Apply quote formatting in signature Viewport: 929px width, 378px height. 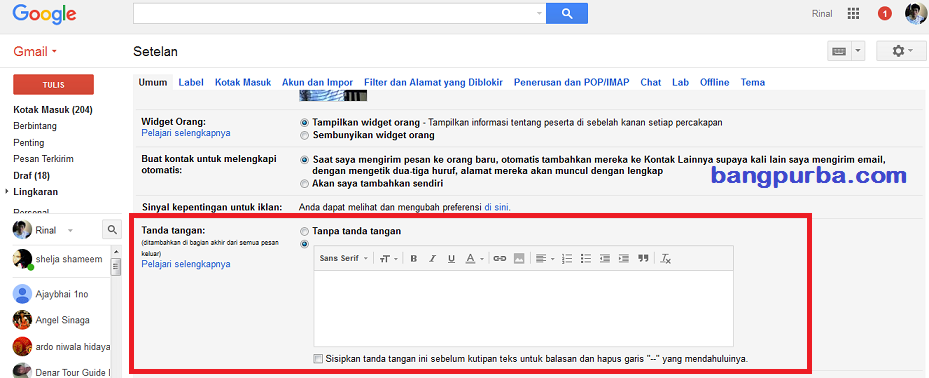coord(643,258)
